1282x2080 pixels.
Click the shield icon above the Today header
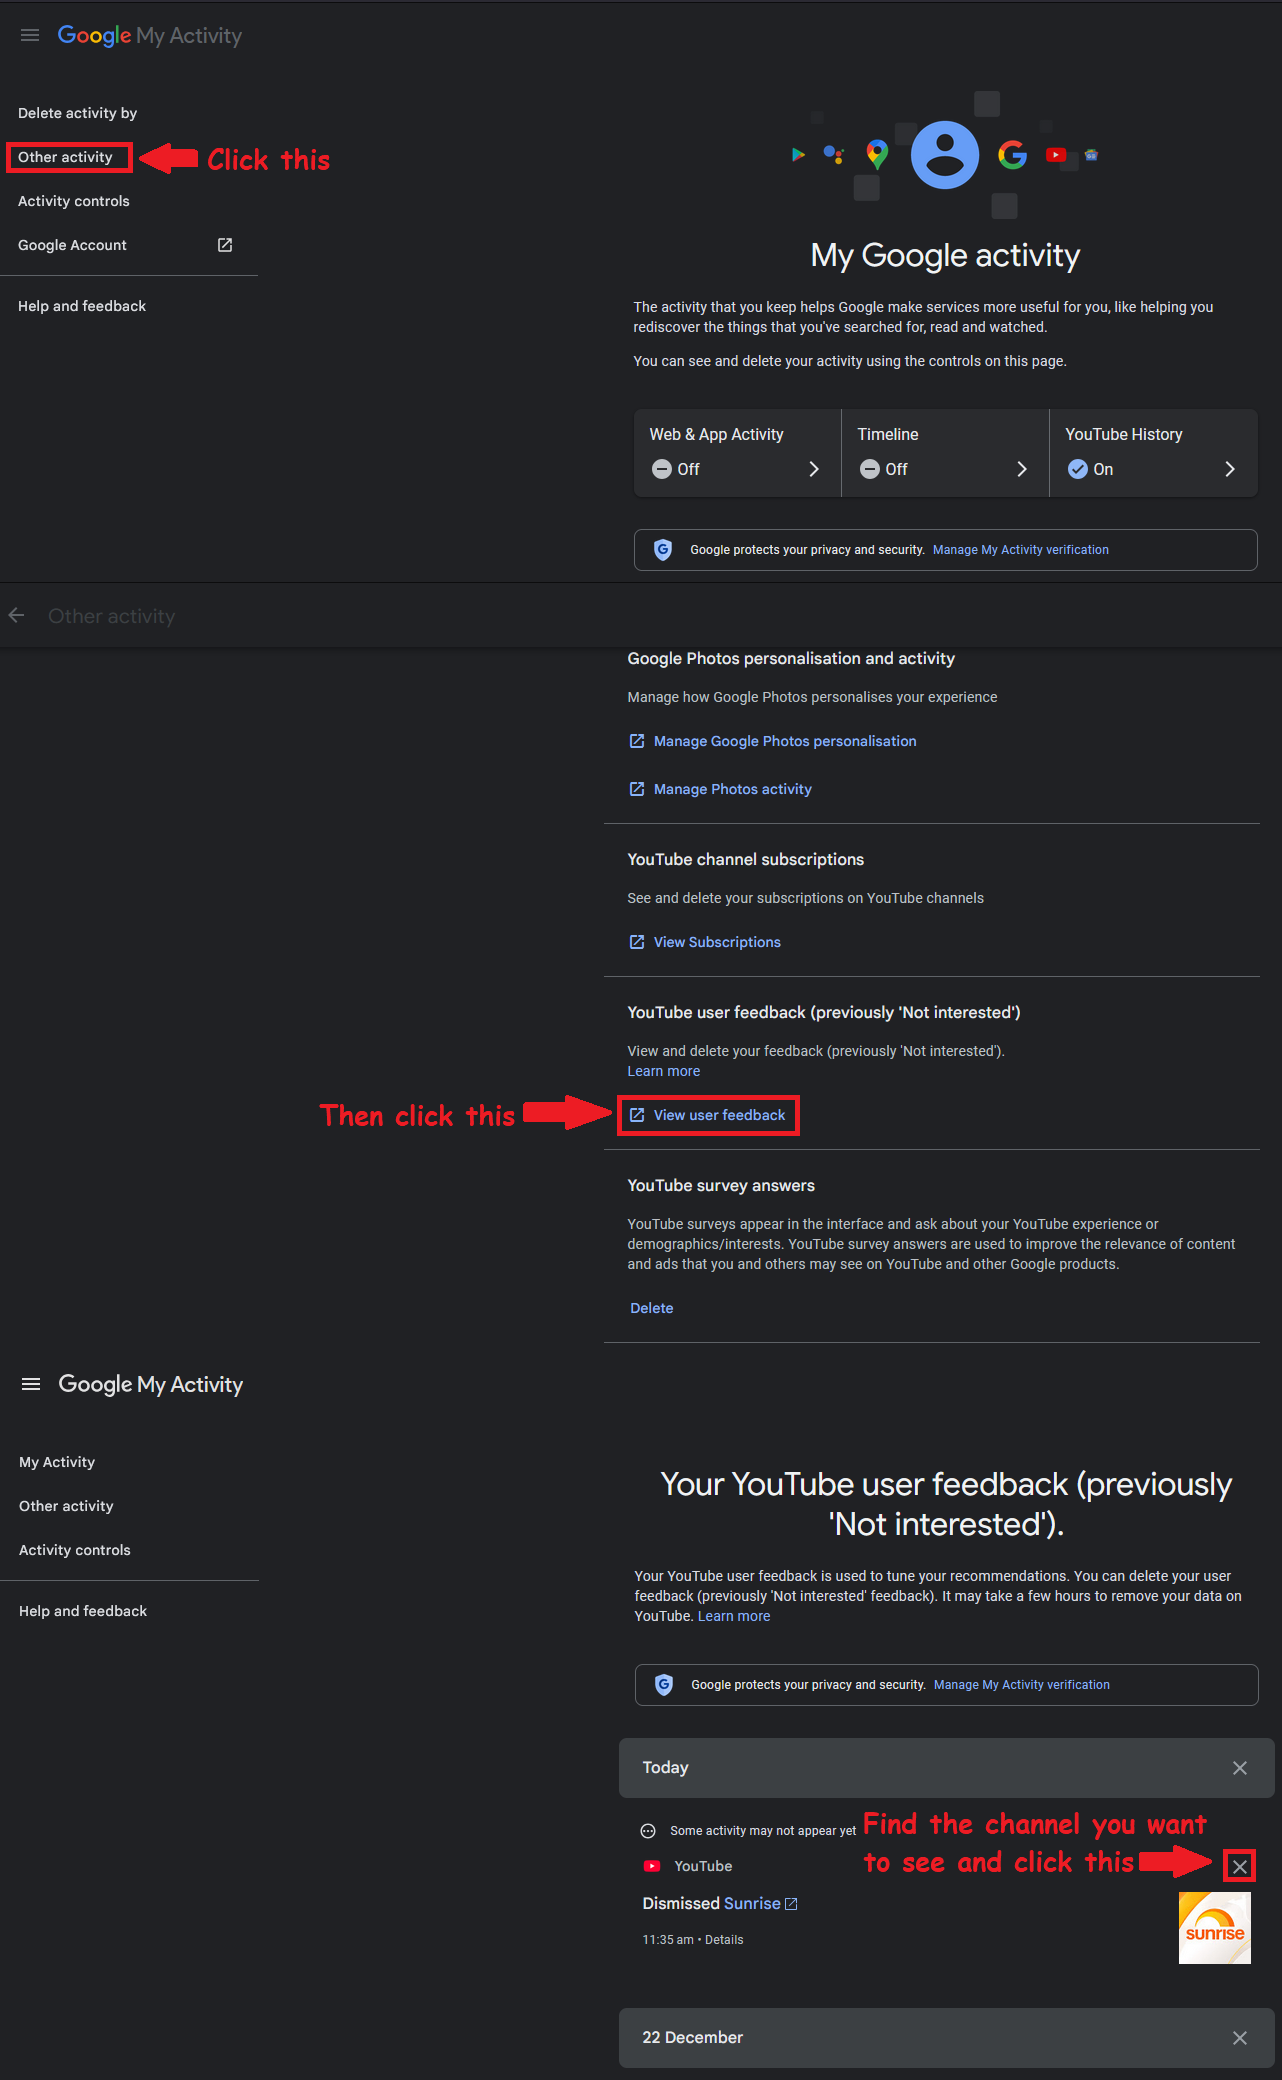(x=664, y=1685)
